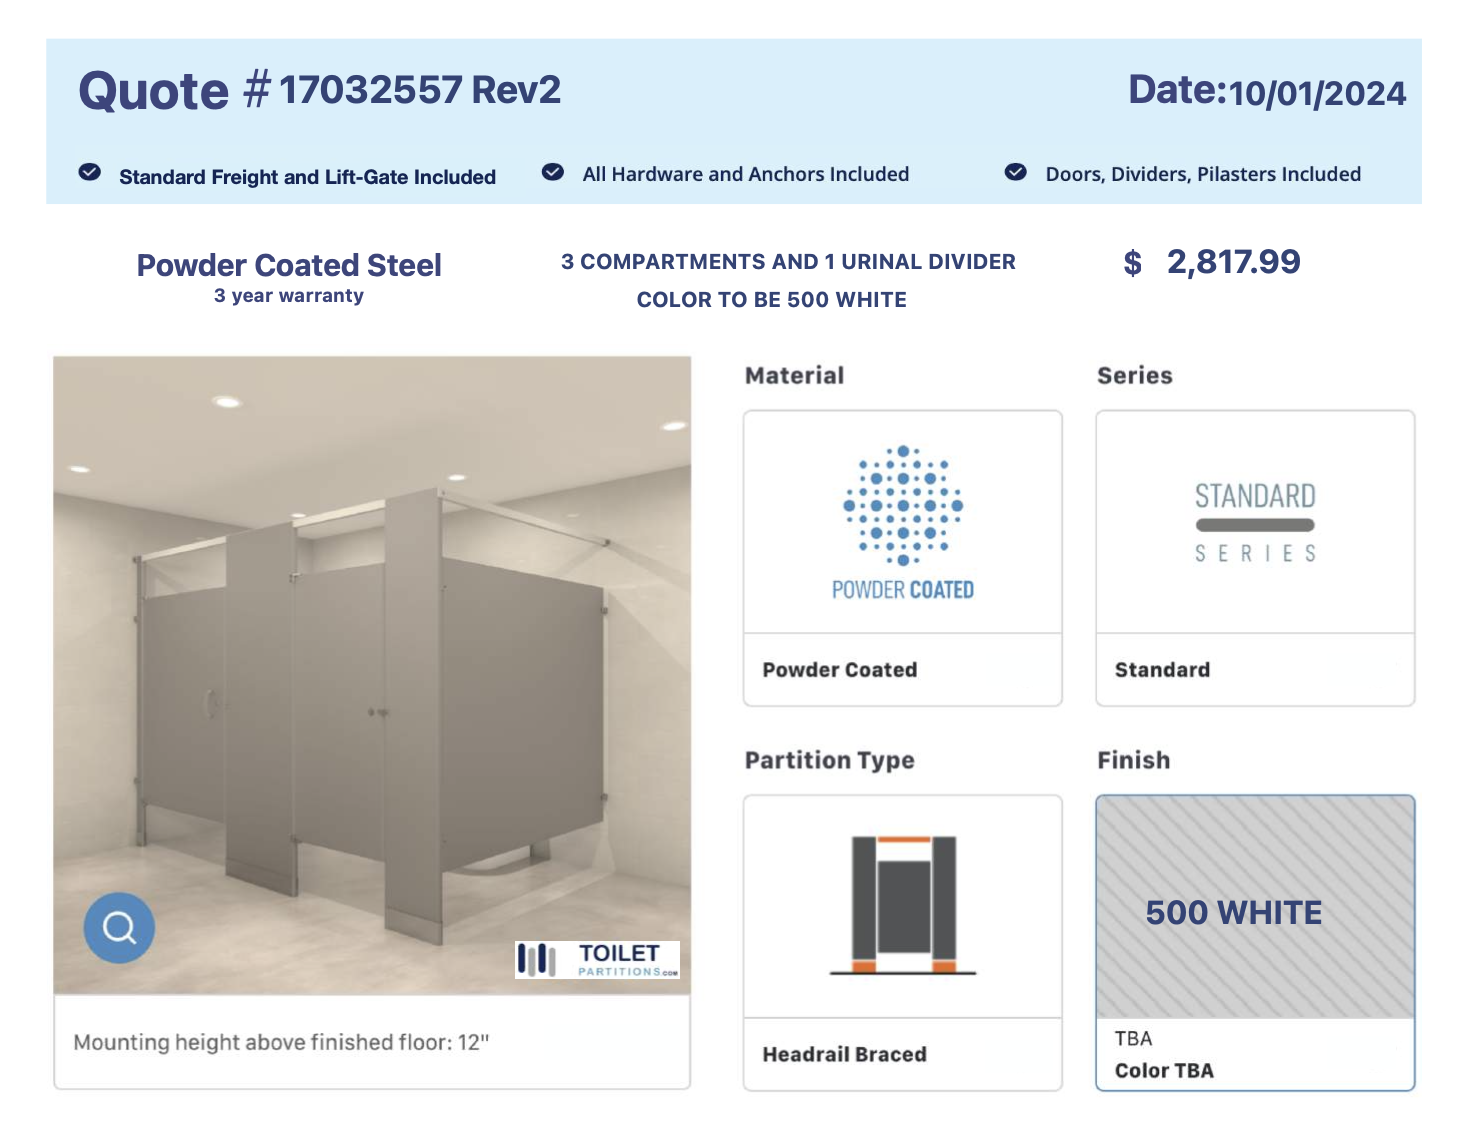Click the magnifier zoom icon on image
Viewport: 1474px width, 1132px height.
119,928
